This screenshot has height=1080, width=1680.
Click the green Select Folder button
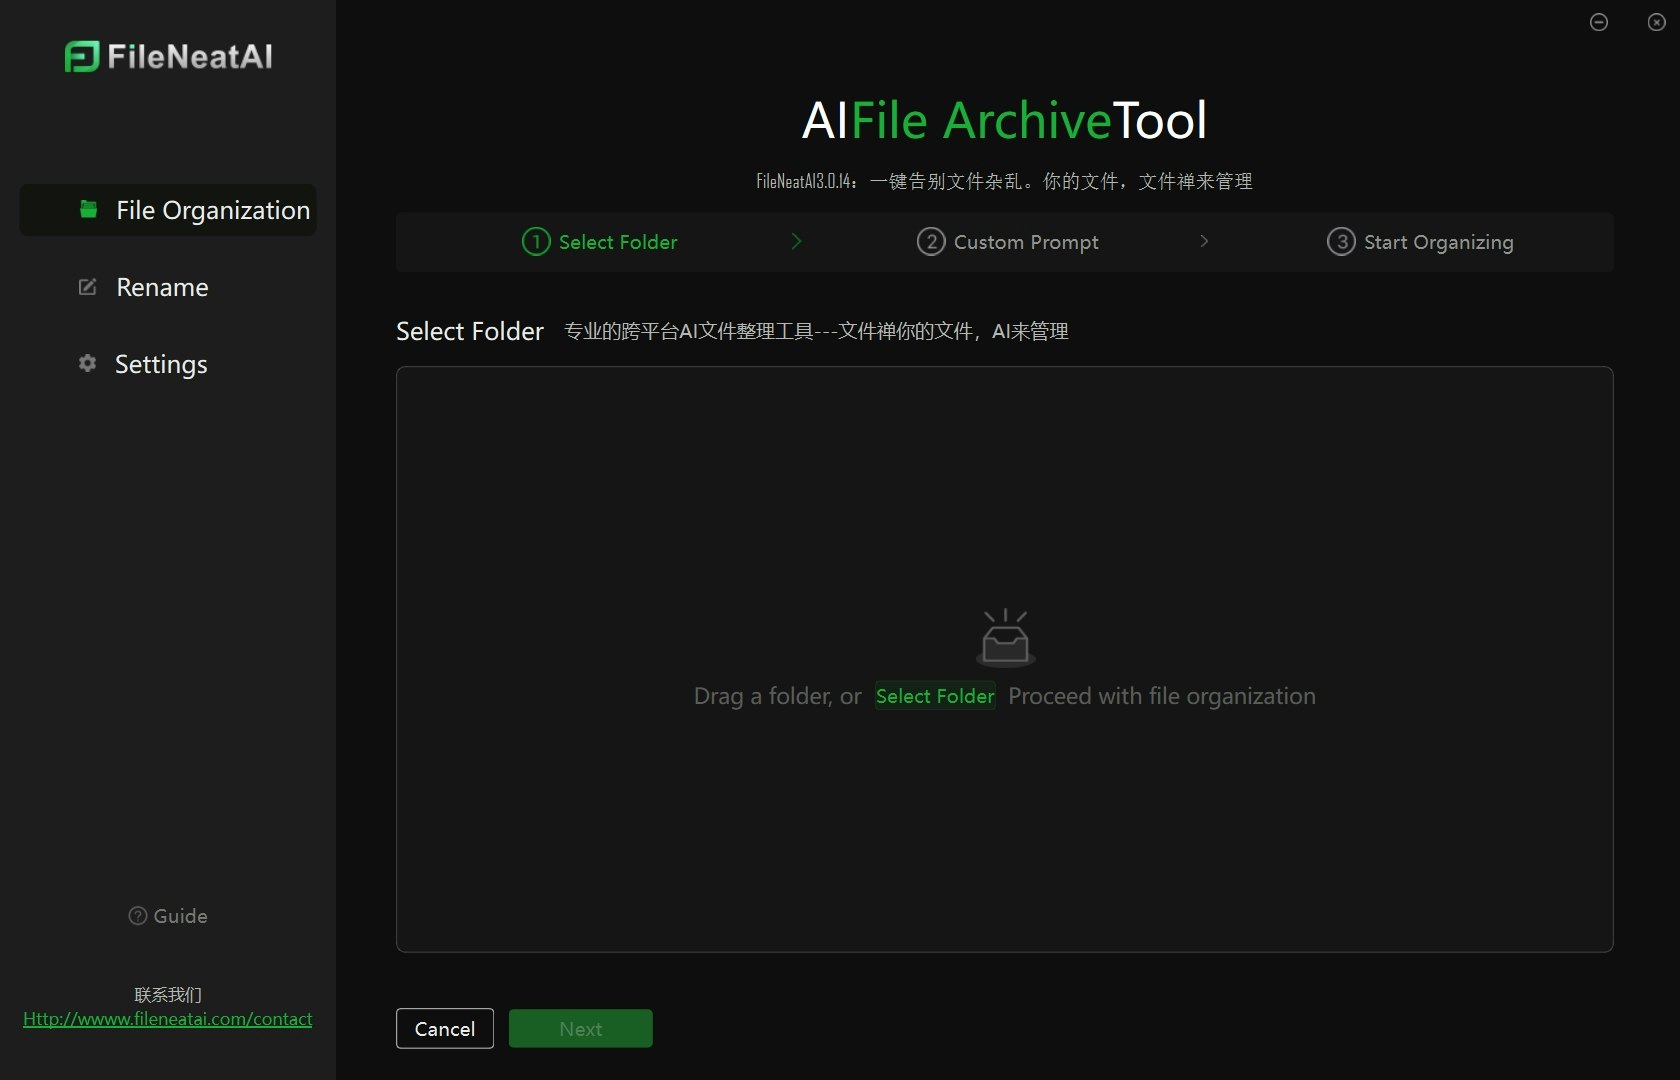click(935, 696)
